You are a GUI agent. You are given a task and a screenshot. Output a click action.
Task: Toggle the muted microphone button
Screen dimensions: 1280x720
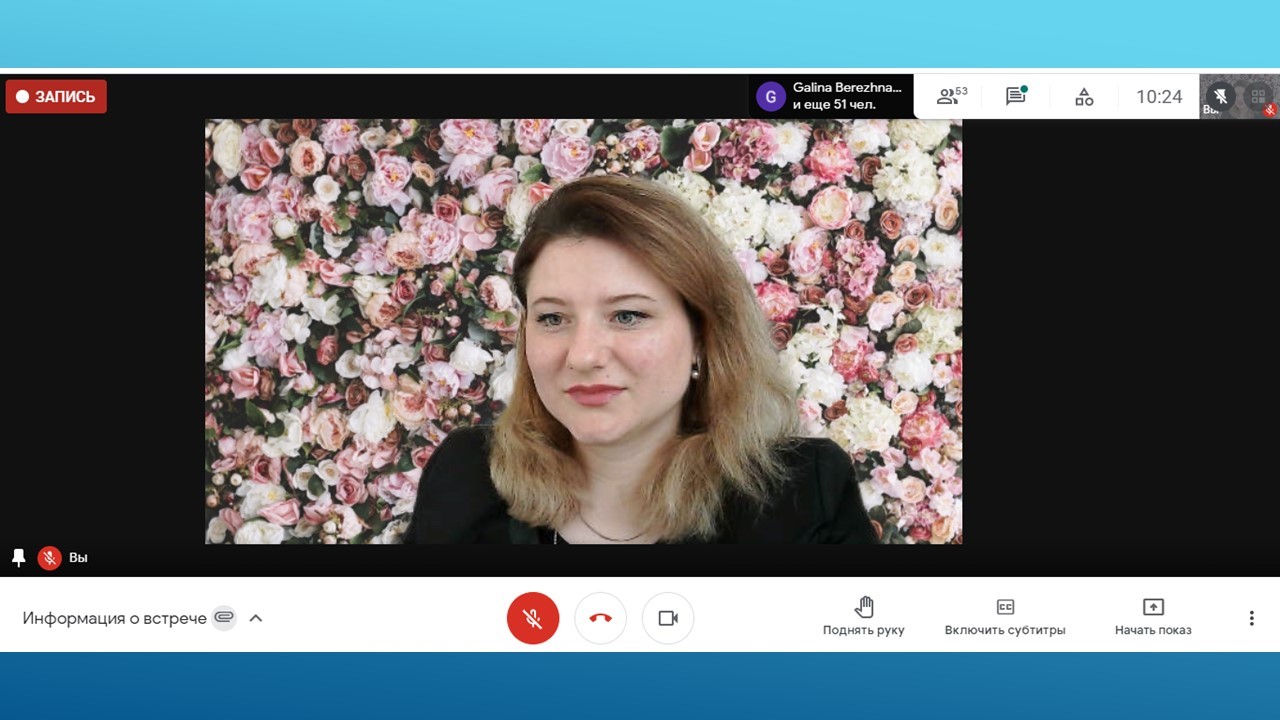(x=533, y=618)
